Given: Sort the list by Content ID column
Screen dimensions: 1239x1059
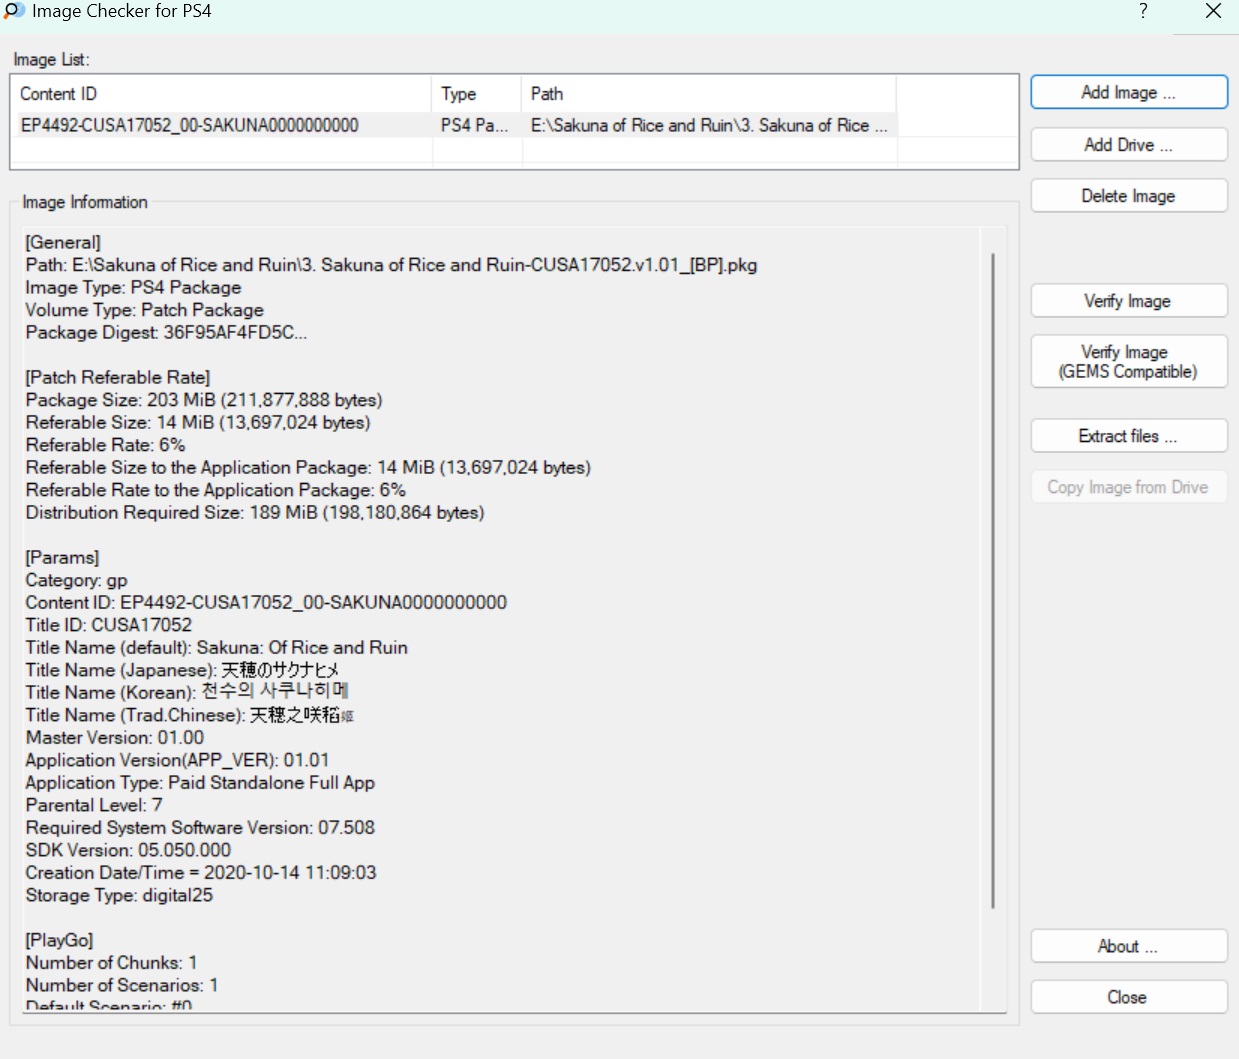Looking at the screenshot, I should click(x=221, y=94).
